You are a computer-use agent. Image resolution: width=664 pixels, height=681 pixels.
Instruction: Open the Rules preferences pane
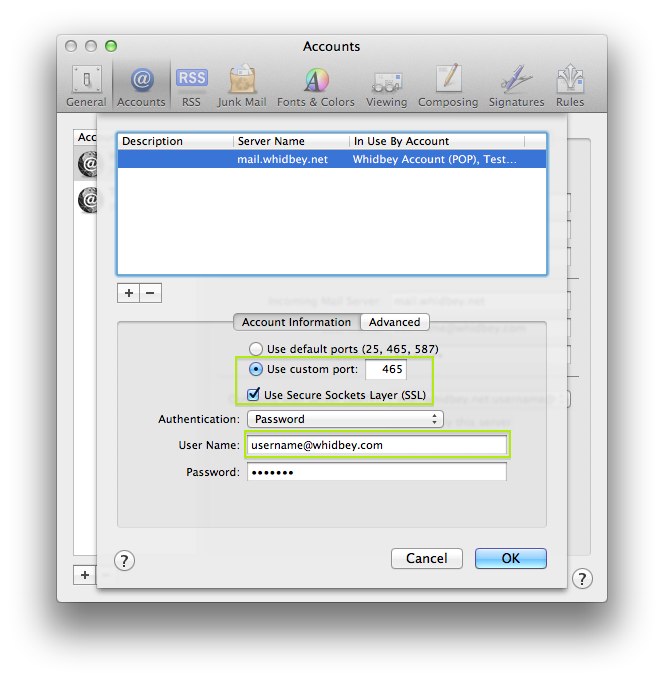[x=570, y=86]
